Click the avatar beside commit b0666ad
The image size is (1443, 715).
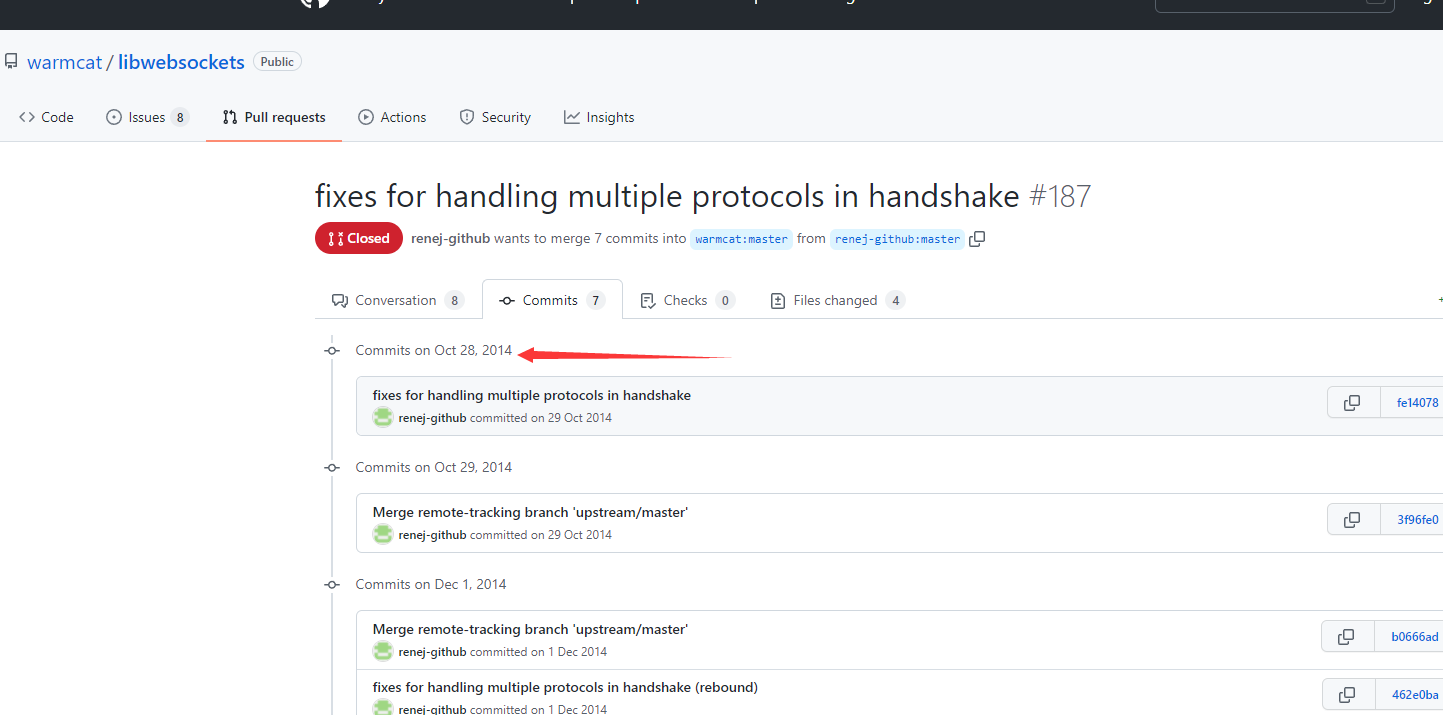coord(383,651)
